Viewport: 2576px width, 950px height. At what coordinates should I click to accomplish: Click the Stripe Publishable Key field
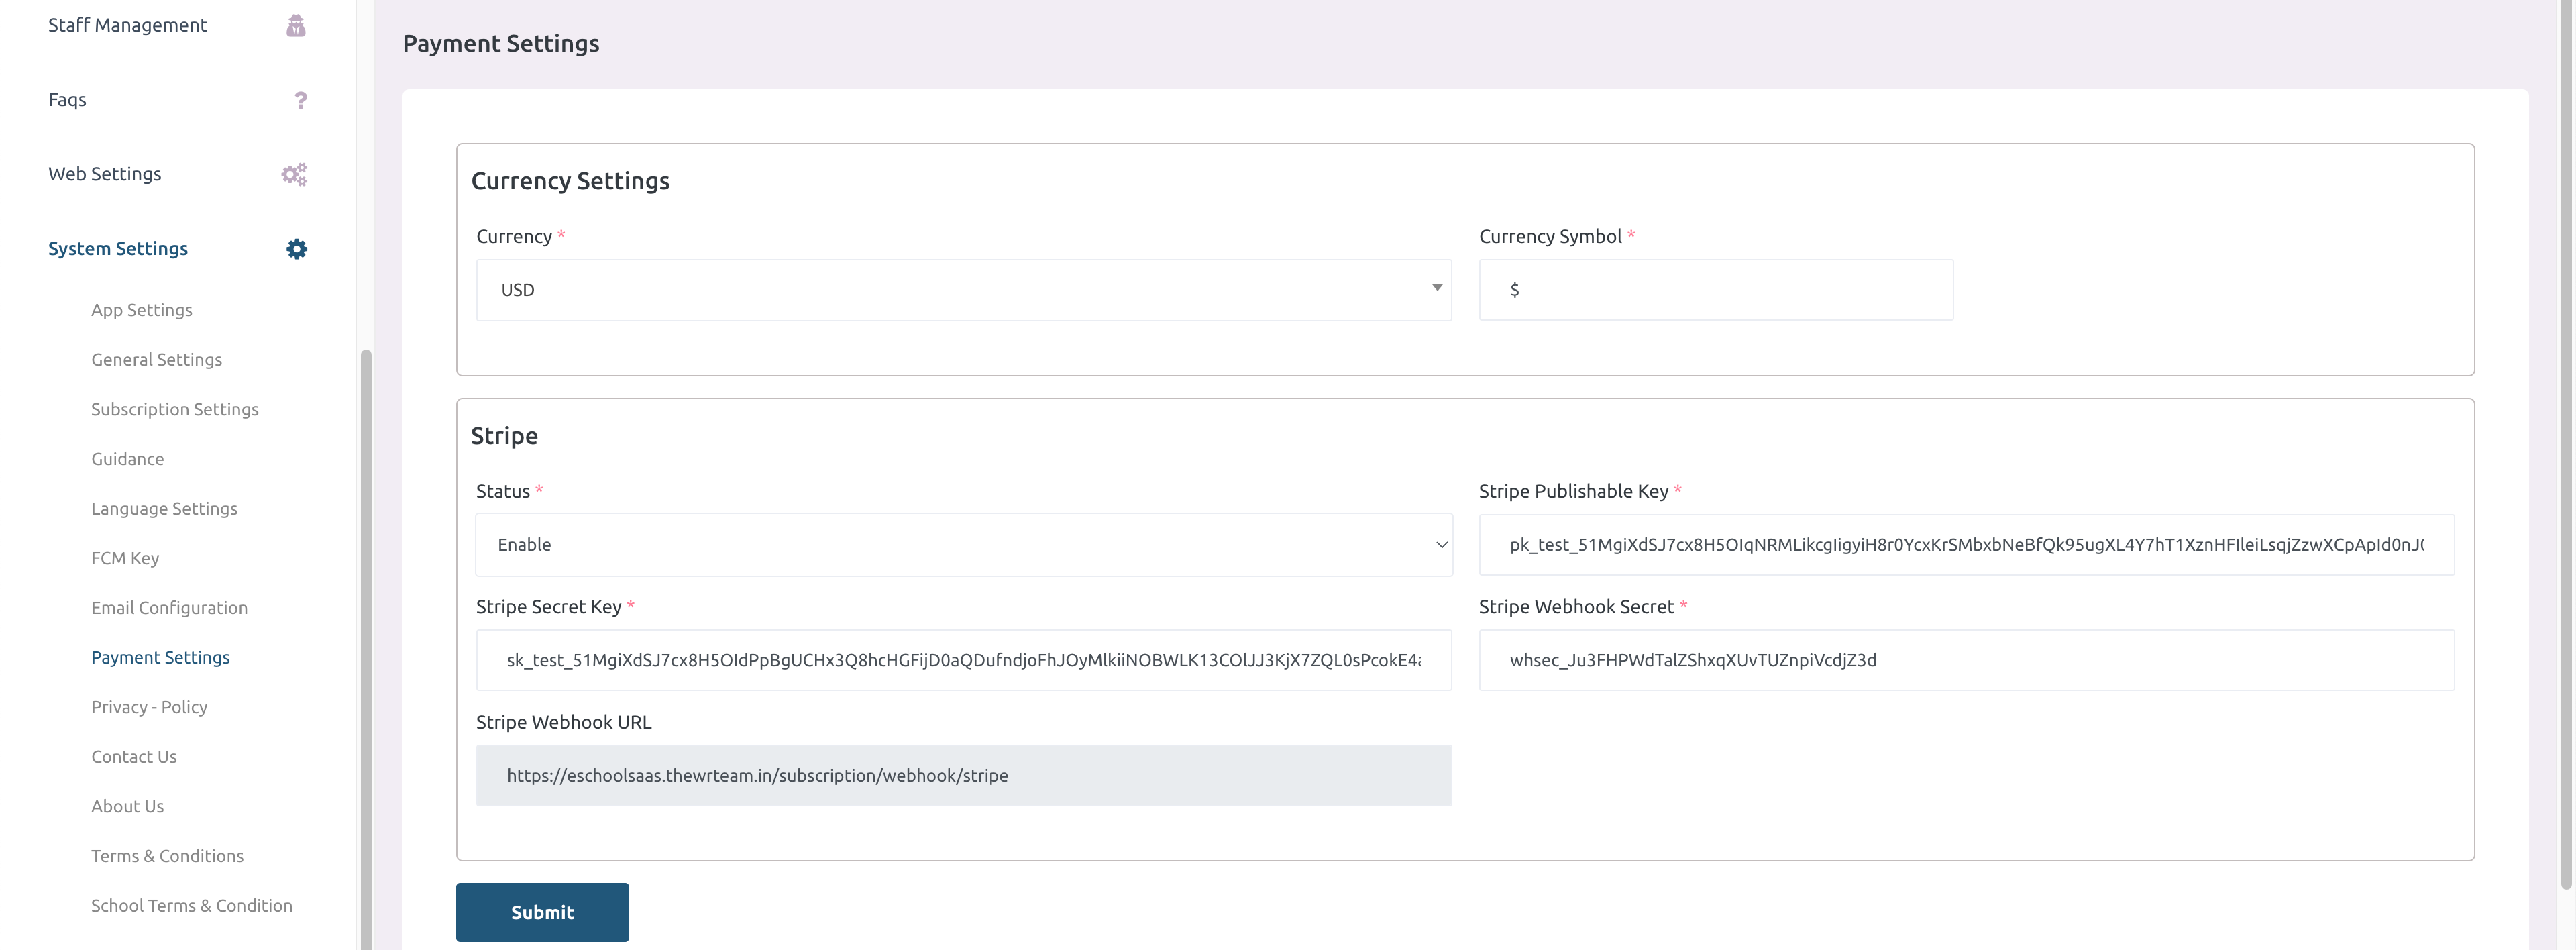tap(1965, 545)
